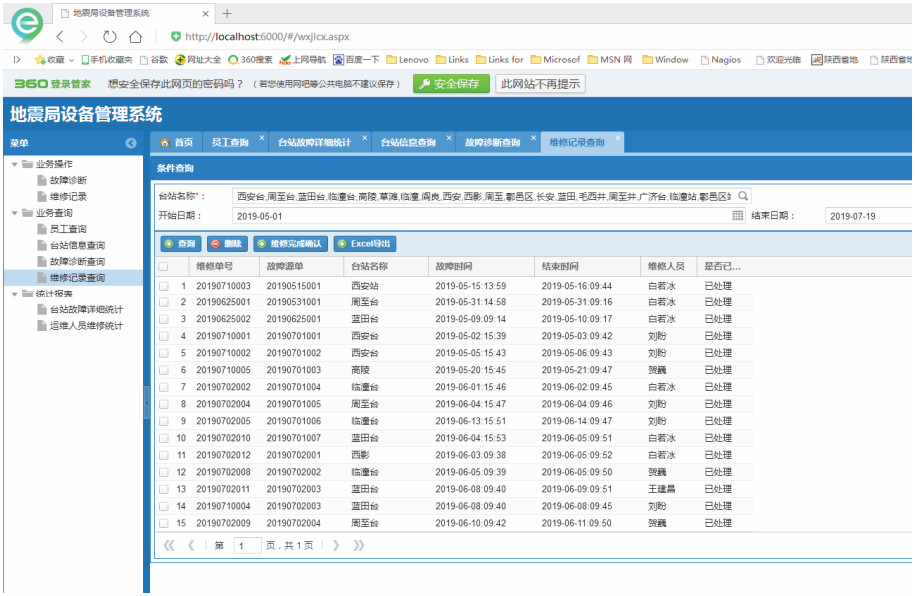Viewport: 916px width, 596px height.
Task: Collapse the 业务操作 tree node
Action: [15, 164]
